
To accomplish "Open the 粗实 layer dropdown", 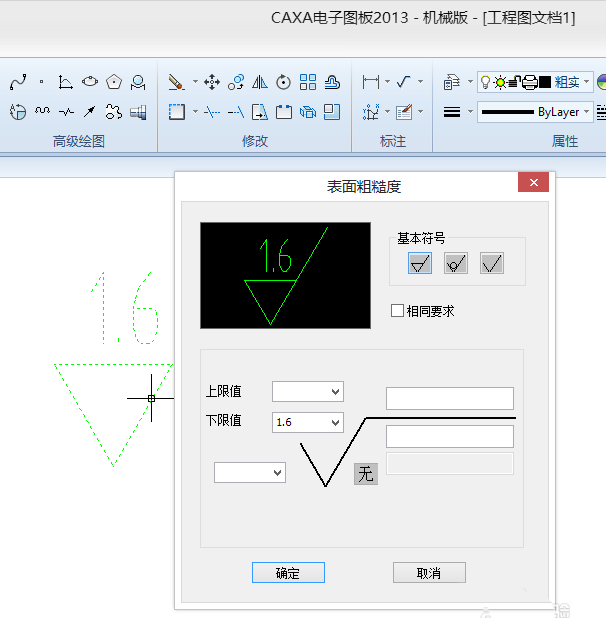I will click(x=586, y=82).
